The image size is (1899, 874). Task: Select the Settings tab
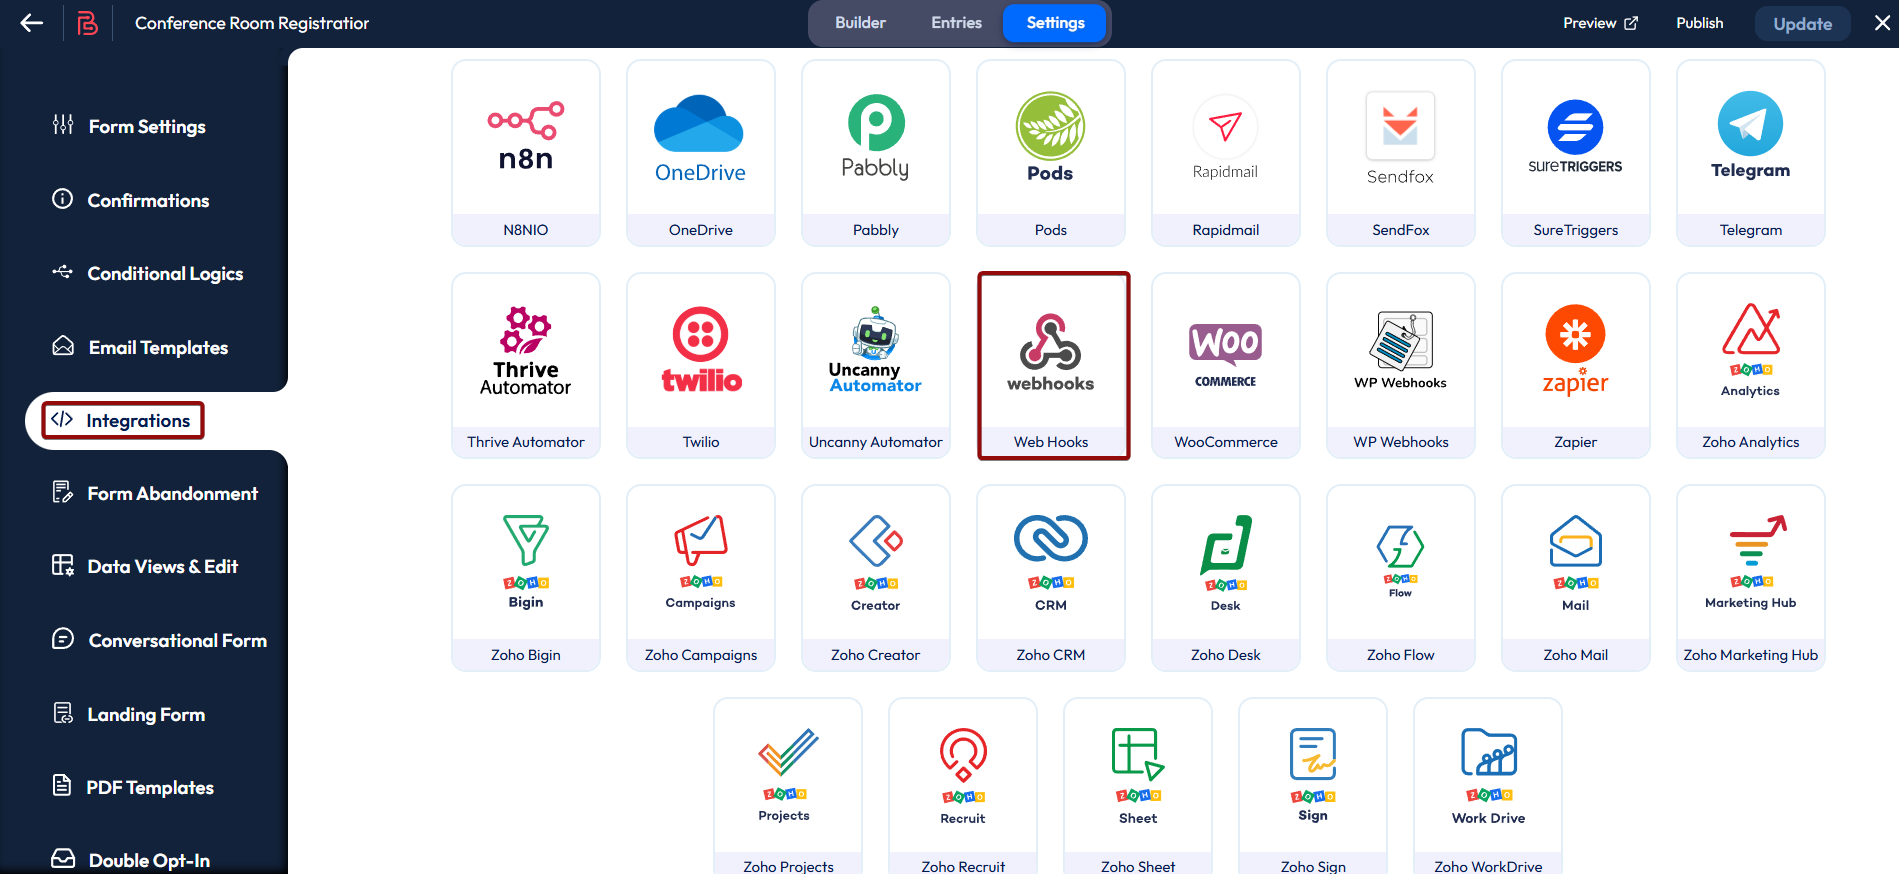[x=1056, y=23]
